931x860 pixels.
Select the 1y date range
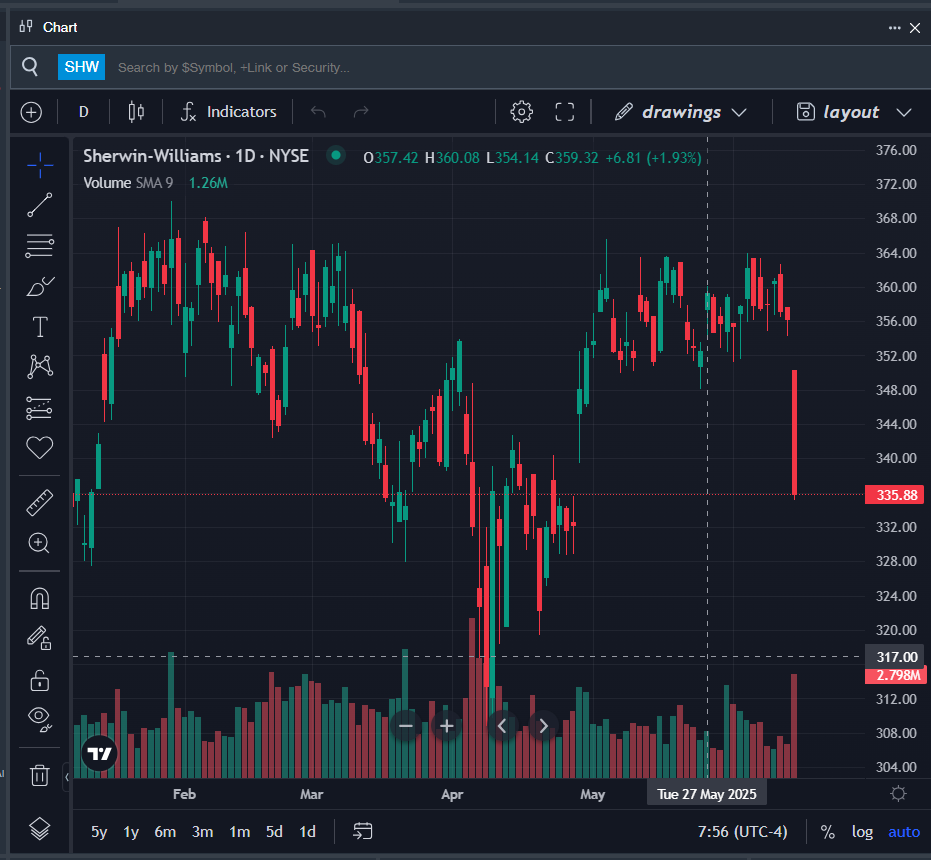[x=131, y=832]
